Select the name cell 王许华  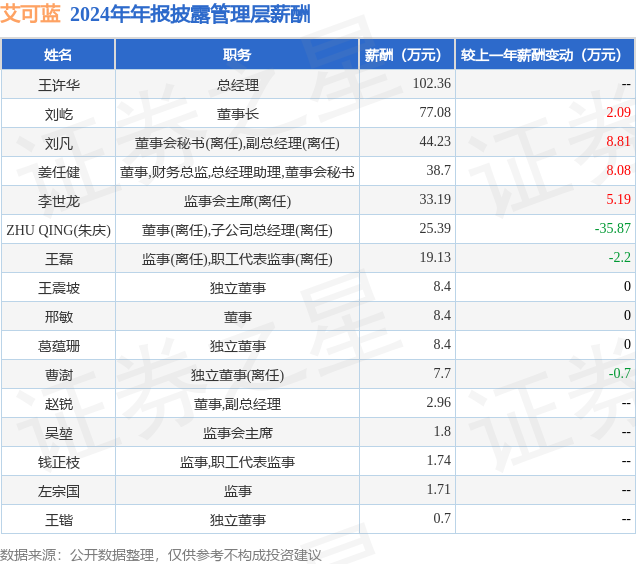pos(59,85)
